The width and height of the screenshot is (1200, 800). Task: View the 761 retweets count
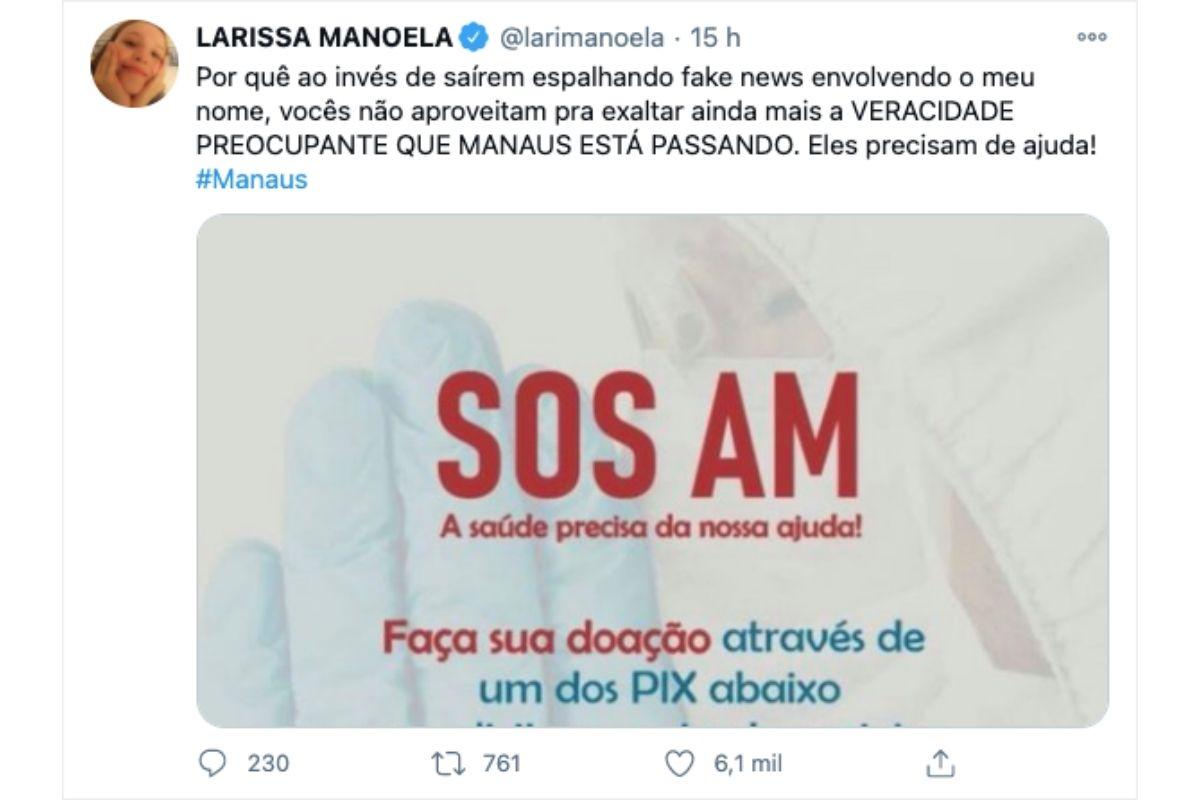(501, 764)
